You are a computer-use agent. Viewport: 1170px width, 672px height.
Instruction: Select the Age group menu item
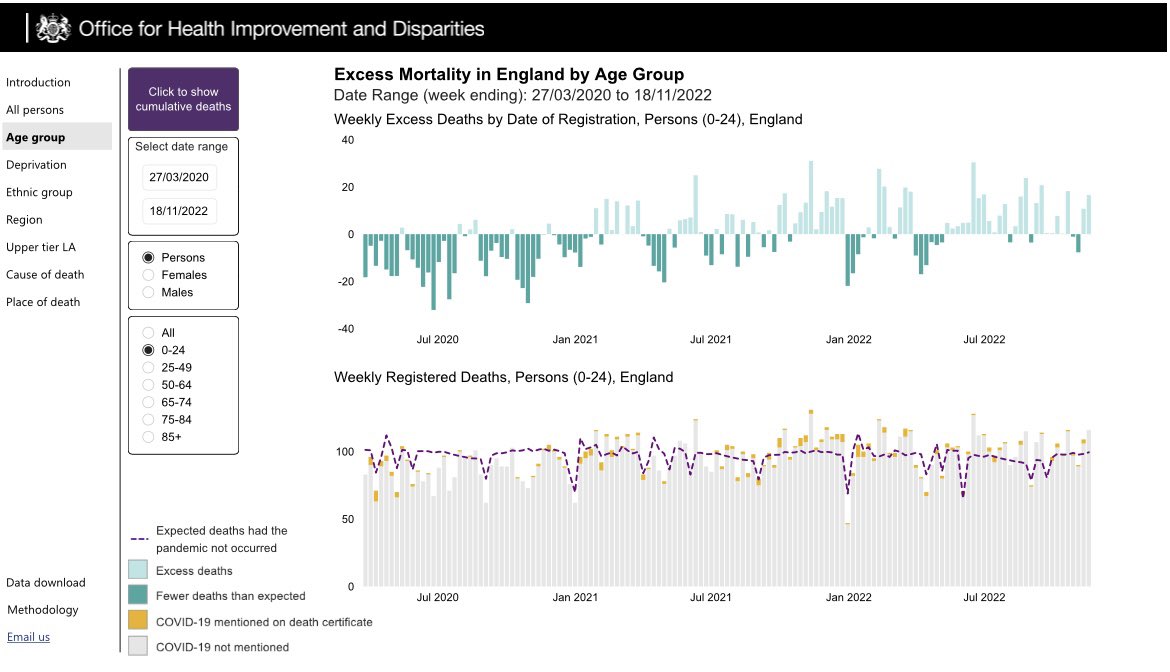(x=56, y=136)
